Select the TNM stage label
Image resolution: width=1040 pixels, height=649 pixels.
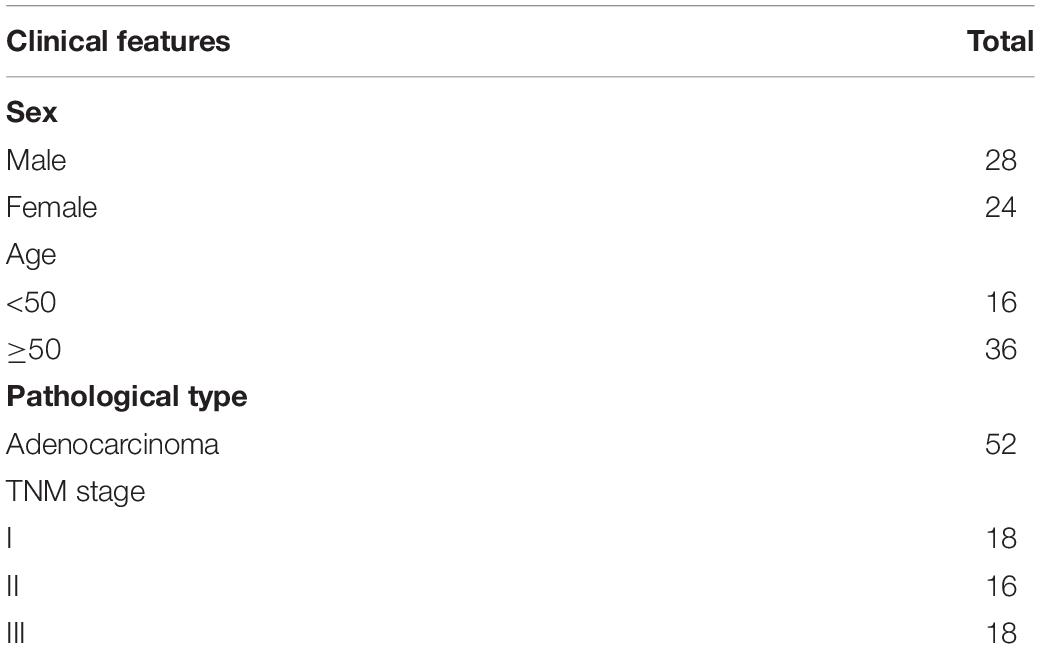pyautogui.click(x=76, y=492)
